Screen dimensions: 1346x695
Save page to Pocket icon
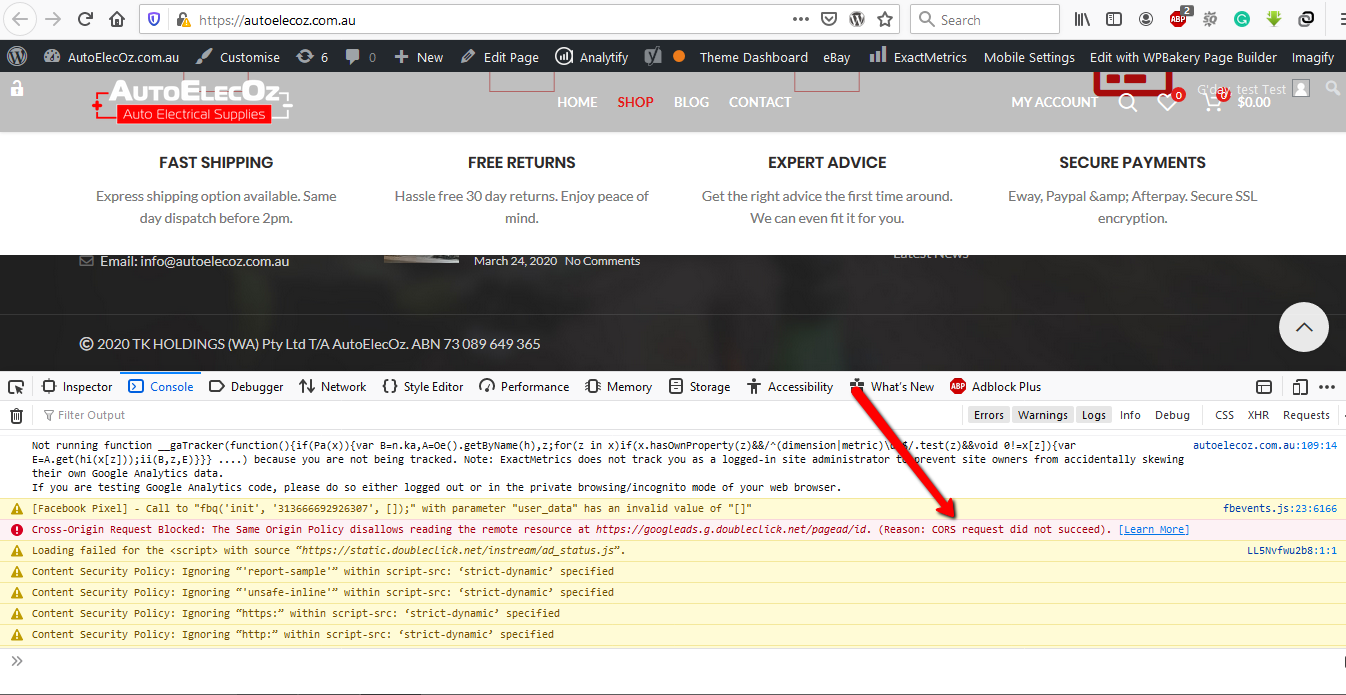(829, 19)
